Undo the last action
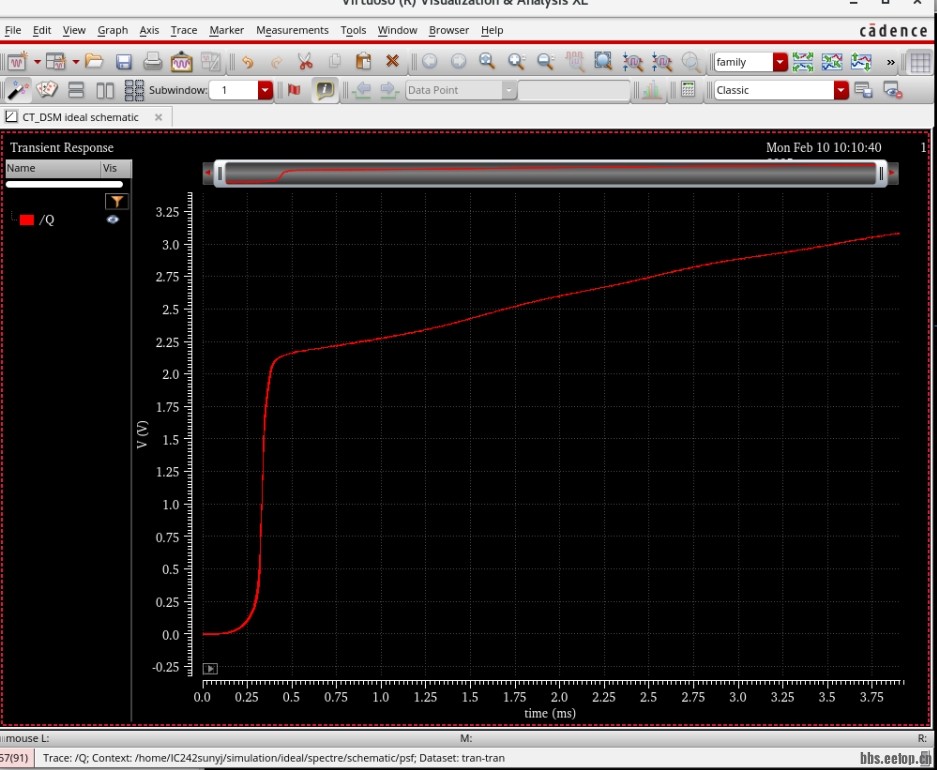 (247, 62)
